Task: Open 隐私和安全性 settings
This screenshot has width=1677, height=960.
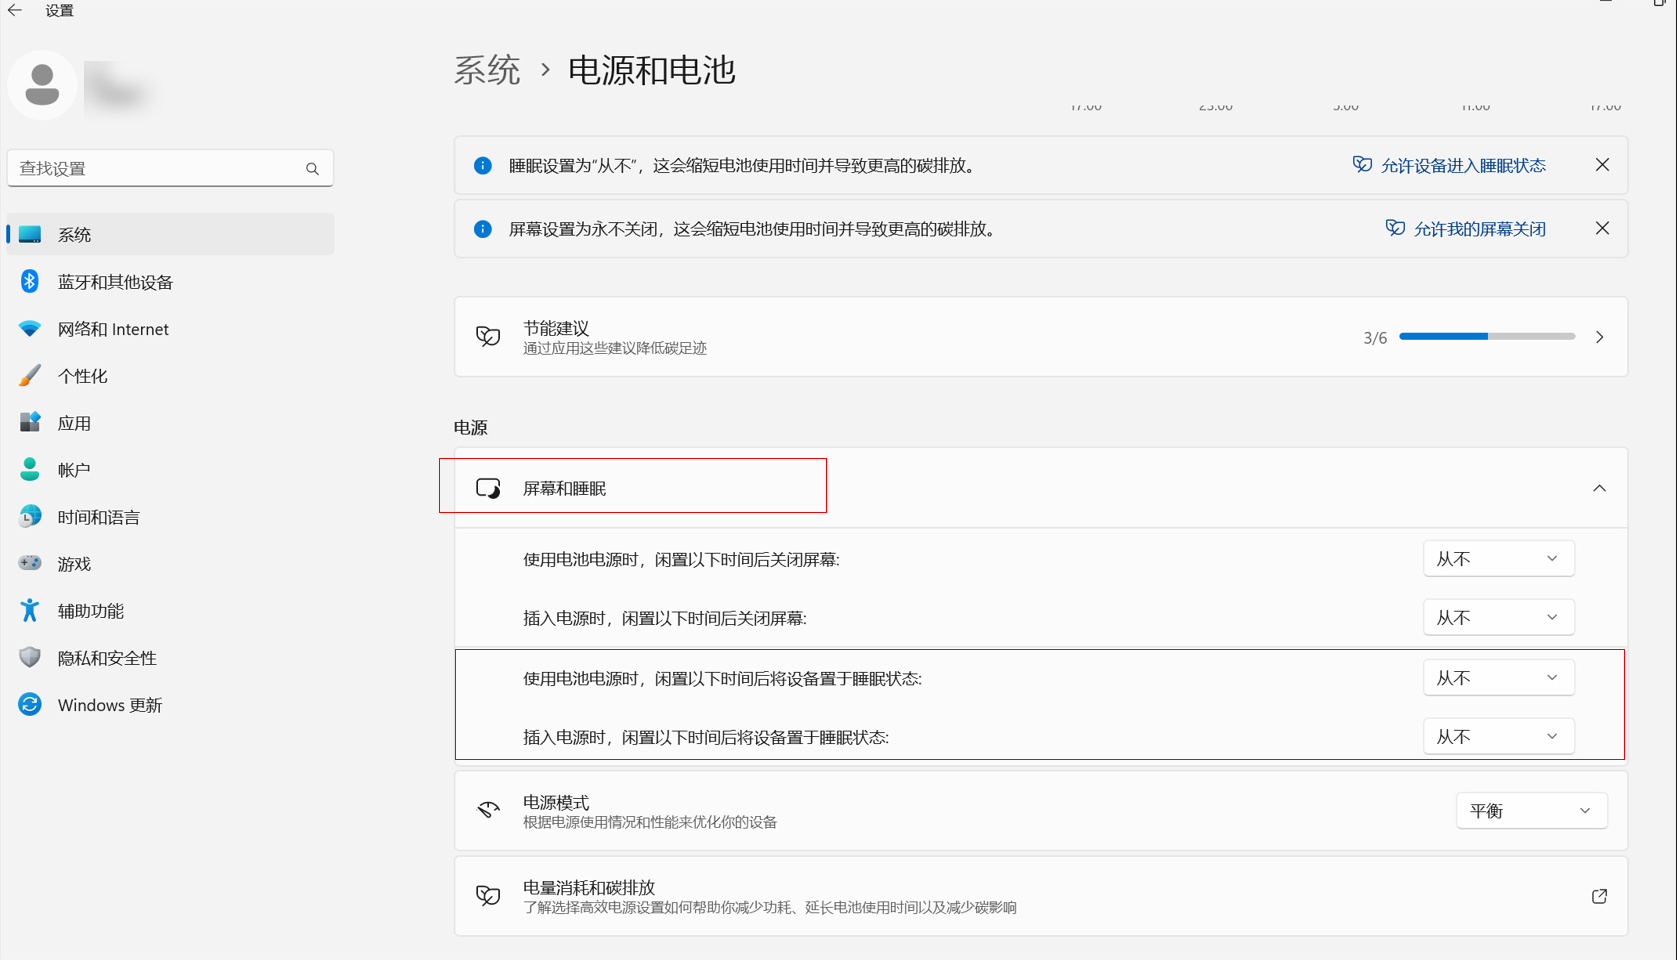Action: click(x=107, y=658)
